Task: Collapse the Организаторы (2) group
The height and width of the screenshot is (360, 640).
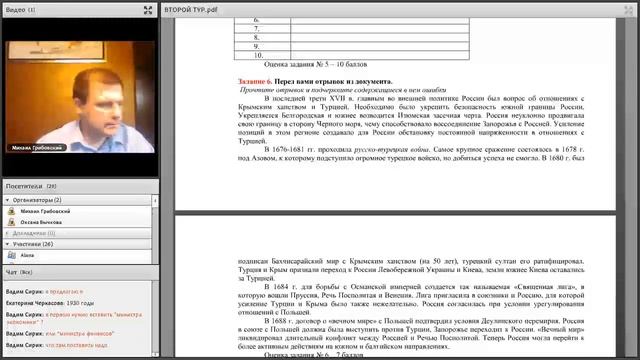Action: (7, 200)
